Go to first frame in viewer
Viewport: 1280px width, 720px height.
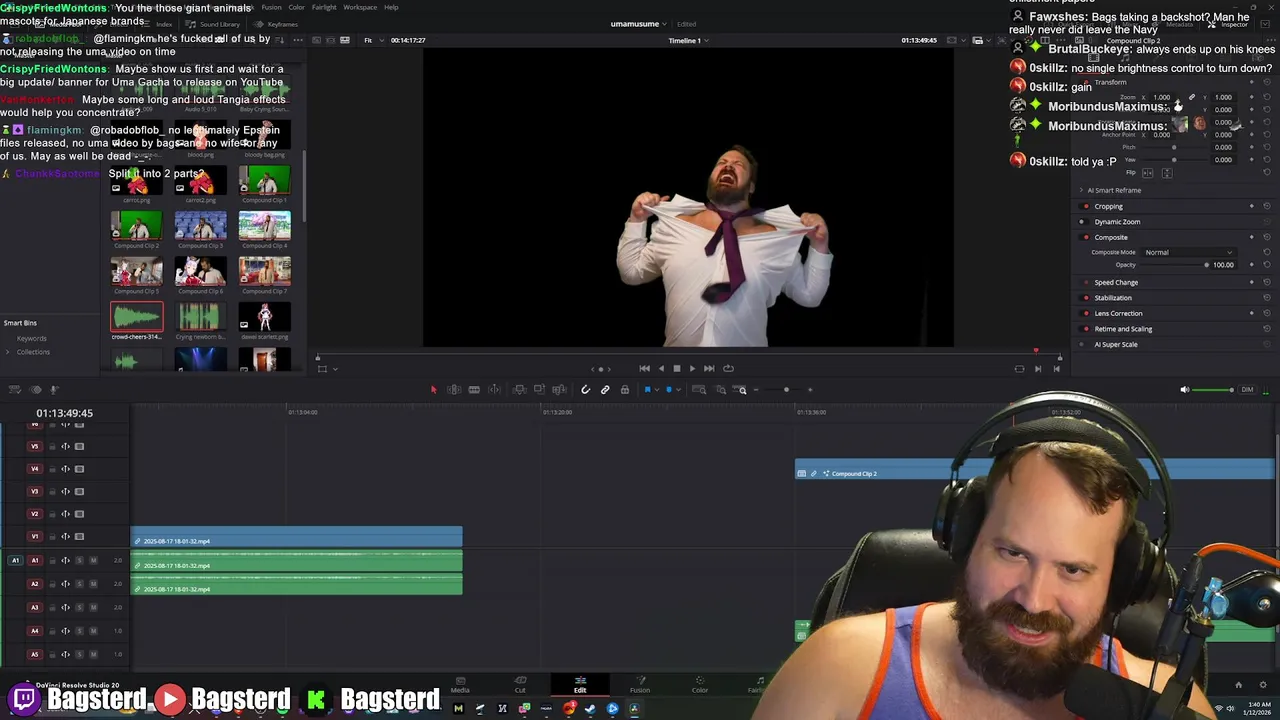pos(644,368)
